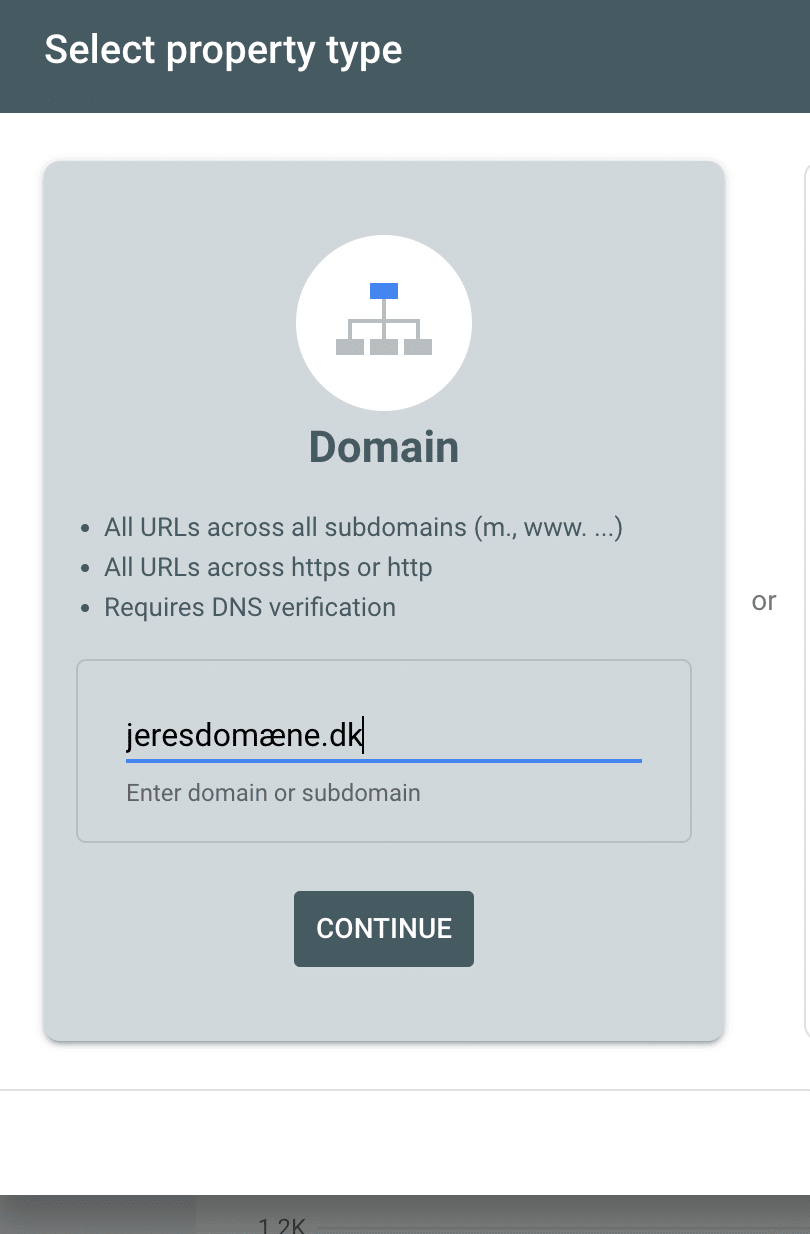The width and height of the screenshot is (810, 1234).
Task: Click the '1.2K' chart label behind the dialog
Action: (x=283, y=1225)
